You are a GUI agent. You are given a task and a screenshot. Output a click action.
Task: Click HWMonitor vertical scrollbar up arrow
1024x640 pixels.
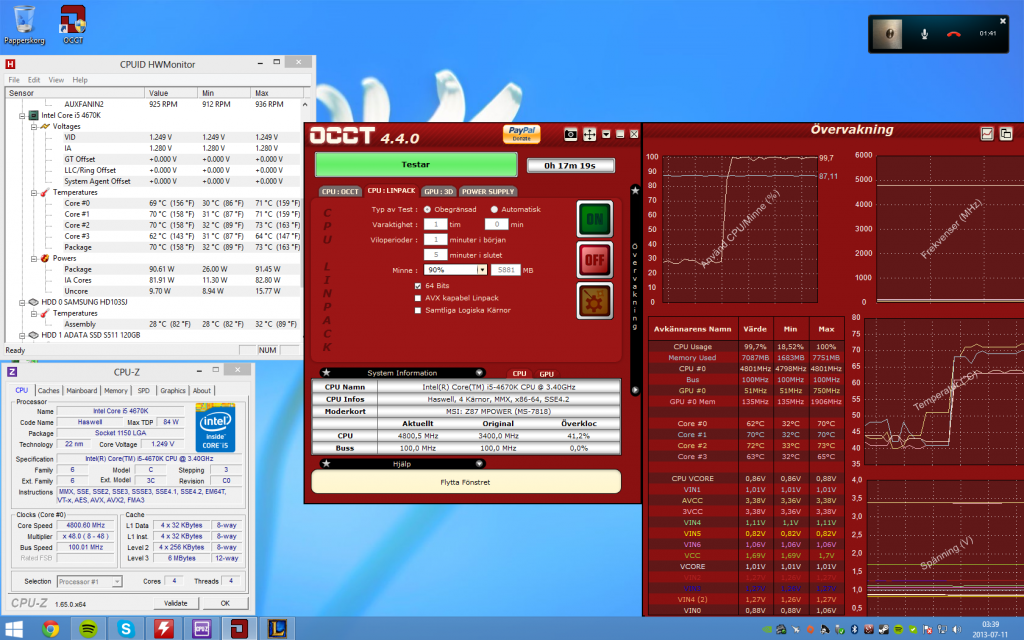click(x=305, y=104)
